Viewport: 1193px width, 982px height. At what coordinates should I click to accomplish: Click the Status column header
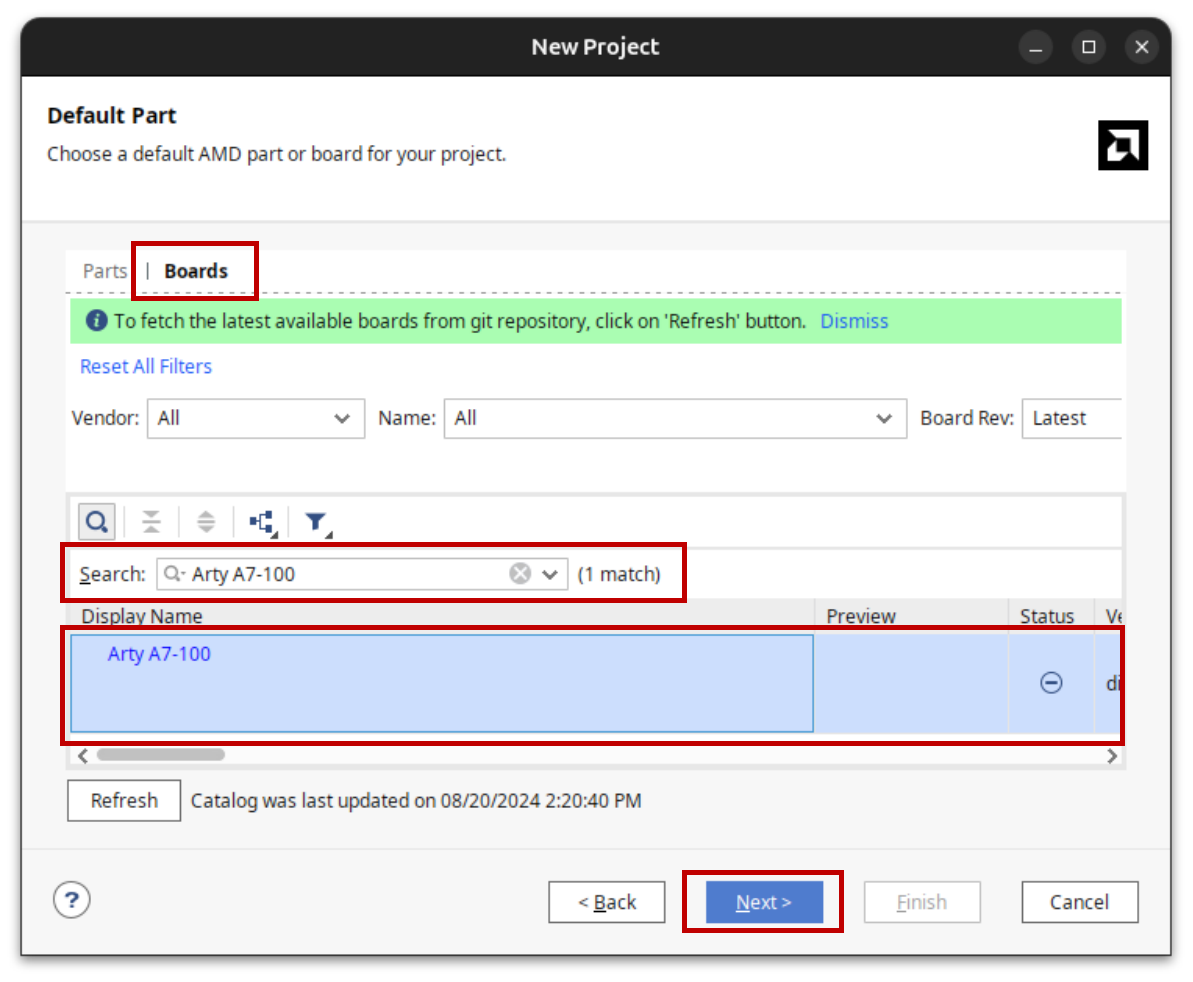click(x=1051, y=615)
